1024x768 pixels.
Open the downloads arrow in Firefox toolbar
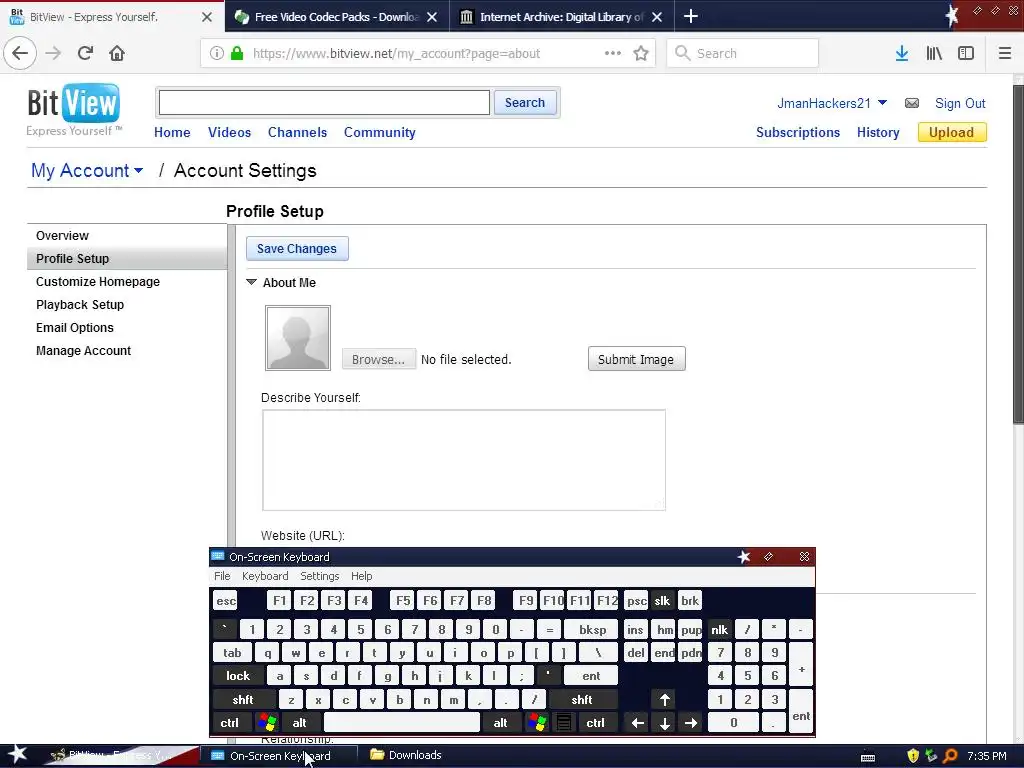(x=902, y=54)
